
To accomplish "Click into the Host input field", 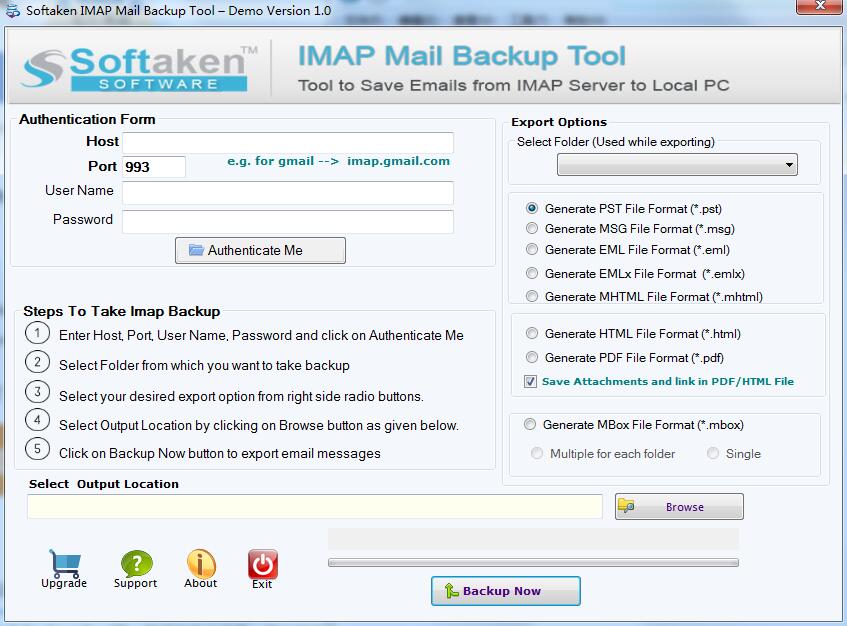I will point(288,143).
